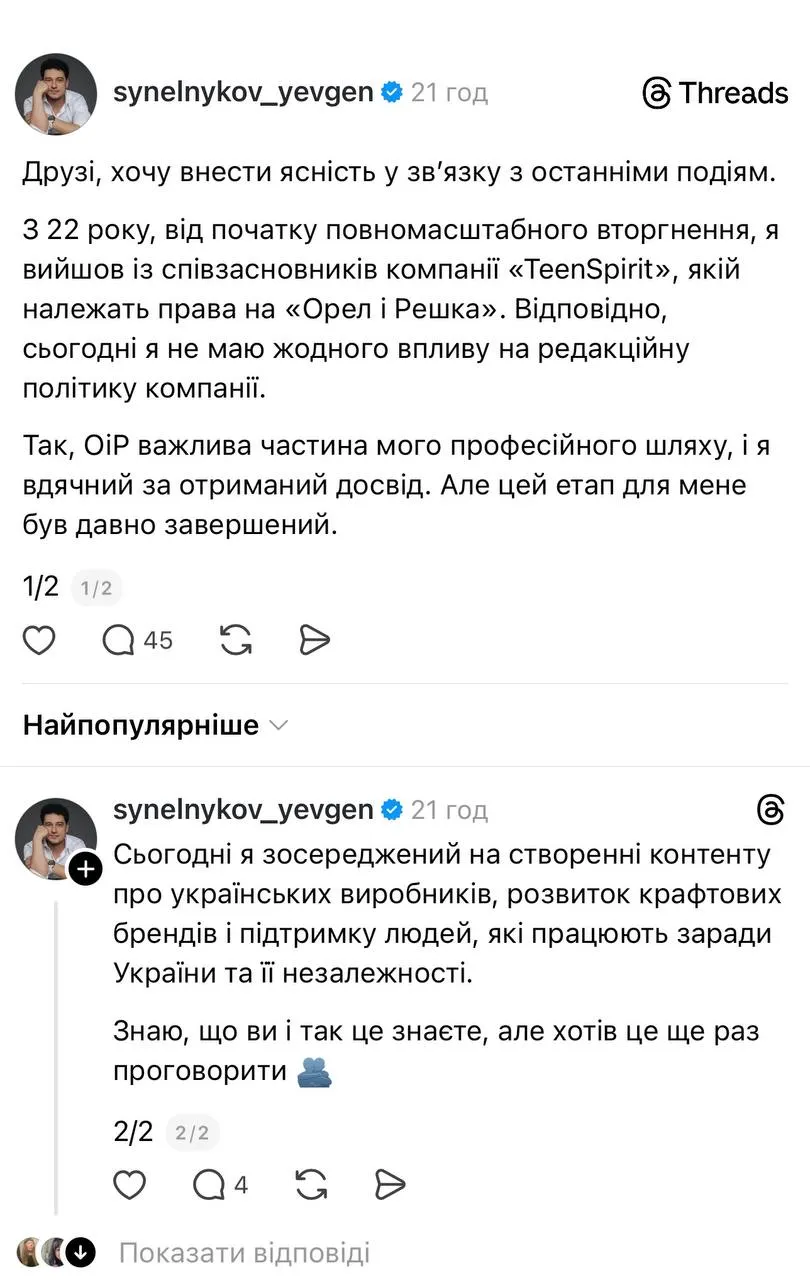Like the second post with the heart
810x1280 pixels.
tap(129, 1185)
